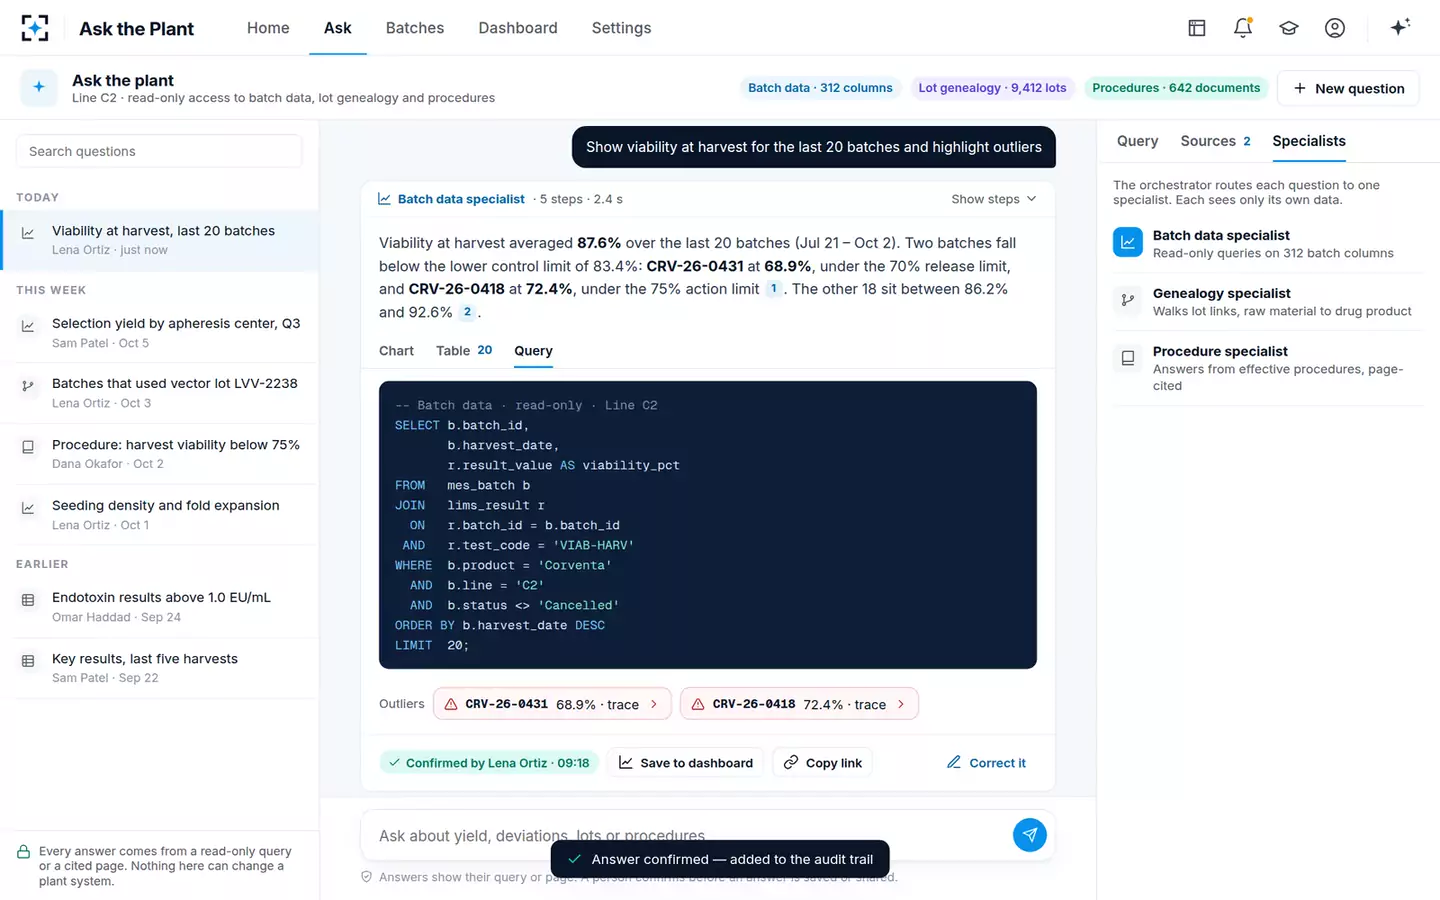Switch to the Table 20 tab
Viewport: 1440px width, 900px height.
[464, 351]
